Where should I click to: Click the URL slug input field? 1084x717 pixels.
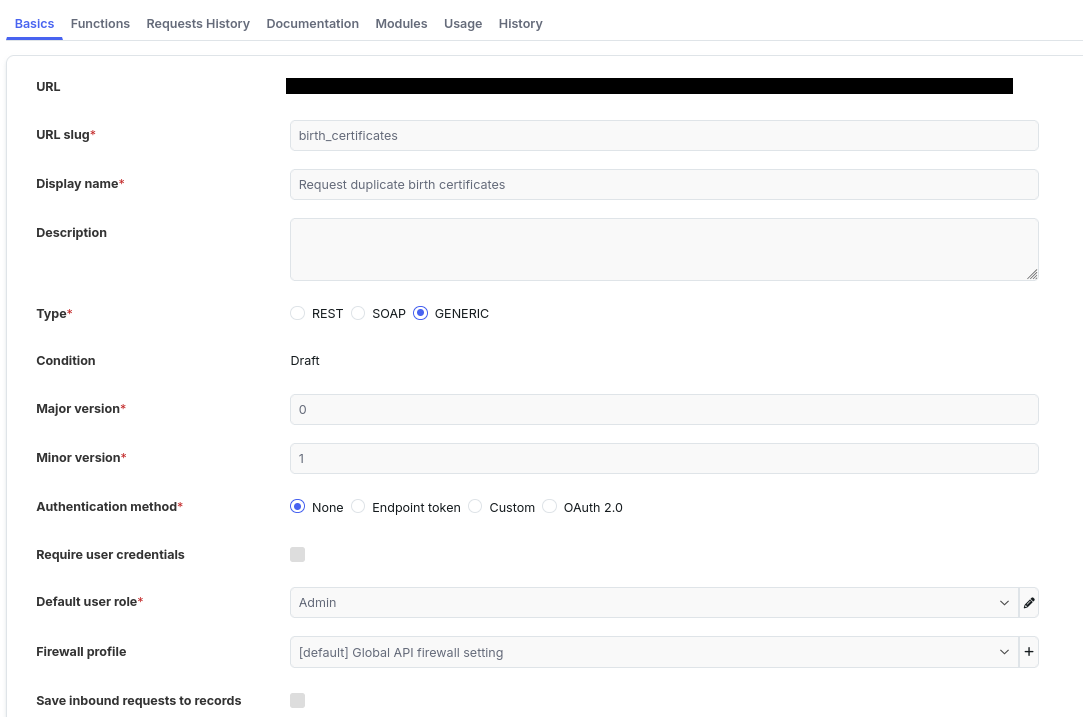point(664,136)
